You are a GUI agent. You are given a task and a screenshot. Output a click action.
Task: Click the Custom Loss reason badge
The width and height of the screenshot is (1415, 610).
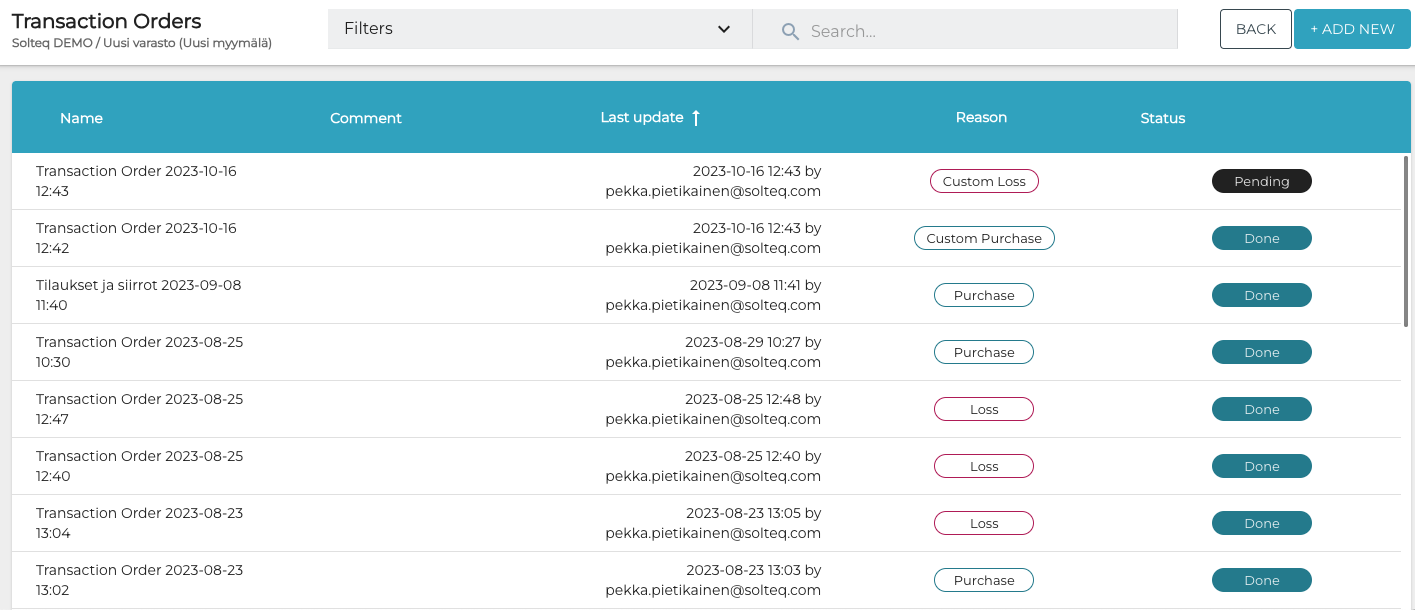[984, 181]
